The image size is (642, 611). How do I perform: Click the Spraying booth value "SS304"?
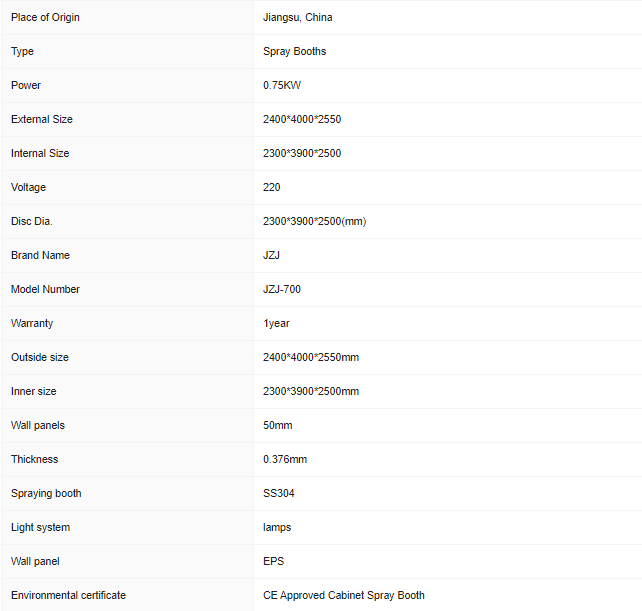tap(279, 493)
